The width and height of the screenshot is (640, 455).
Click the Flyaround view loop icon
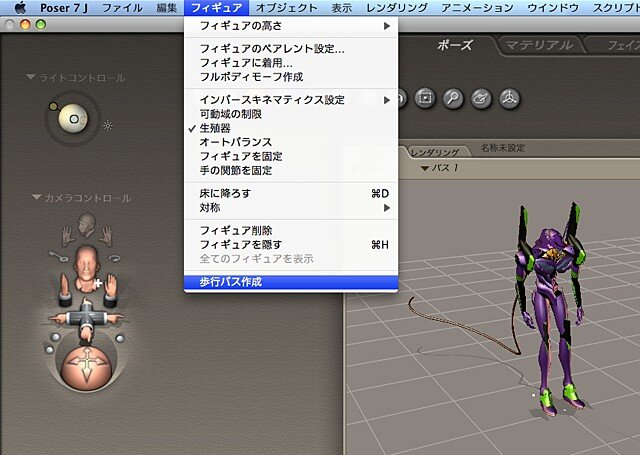[115, 258]
